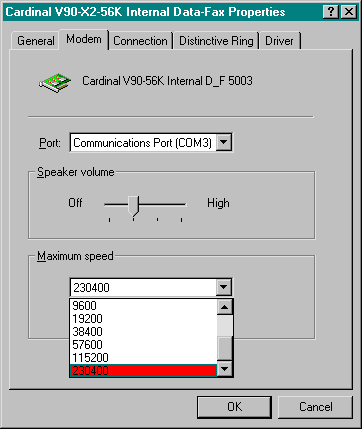
Task: Switch to the General tab
Action: pos(36,41)
